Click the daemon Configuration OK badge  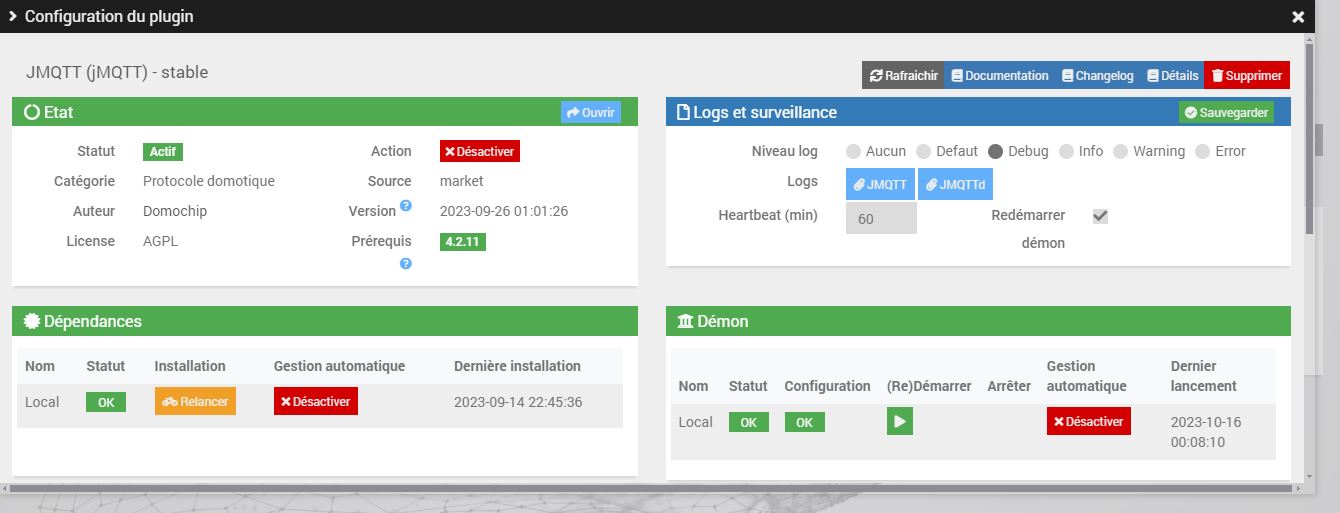(805, 423)
